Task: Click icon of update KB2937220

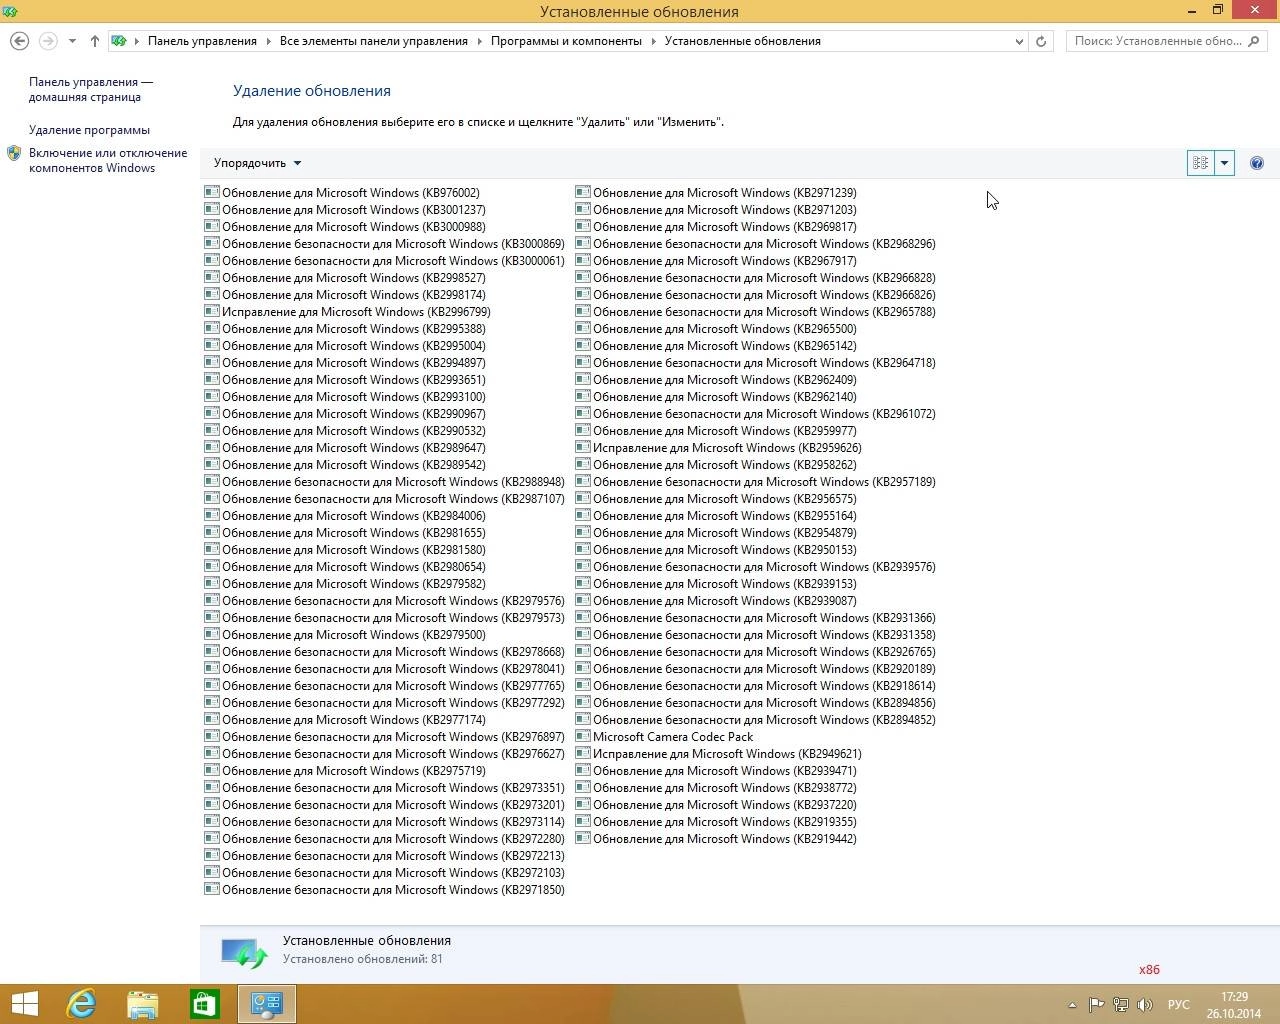Action: [582, 805]
